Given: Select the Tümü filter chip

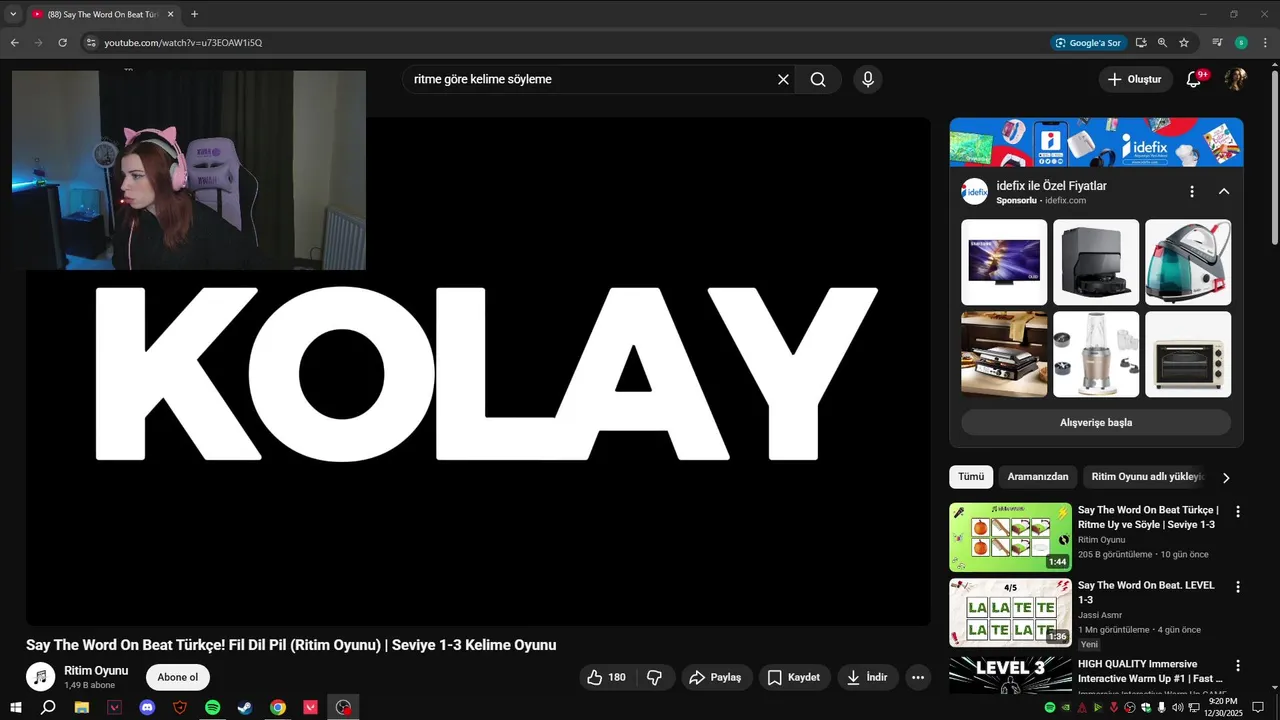Looking at the screenshot, I should click(971, 477).
